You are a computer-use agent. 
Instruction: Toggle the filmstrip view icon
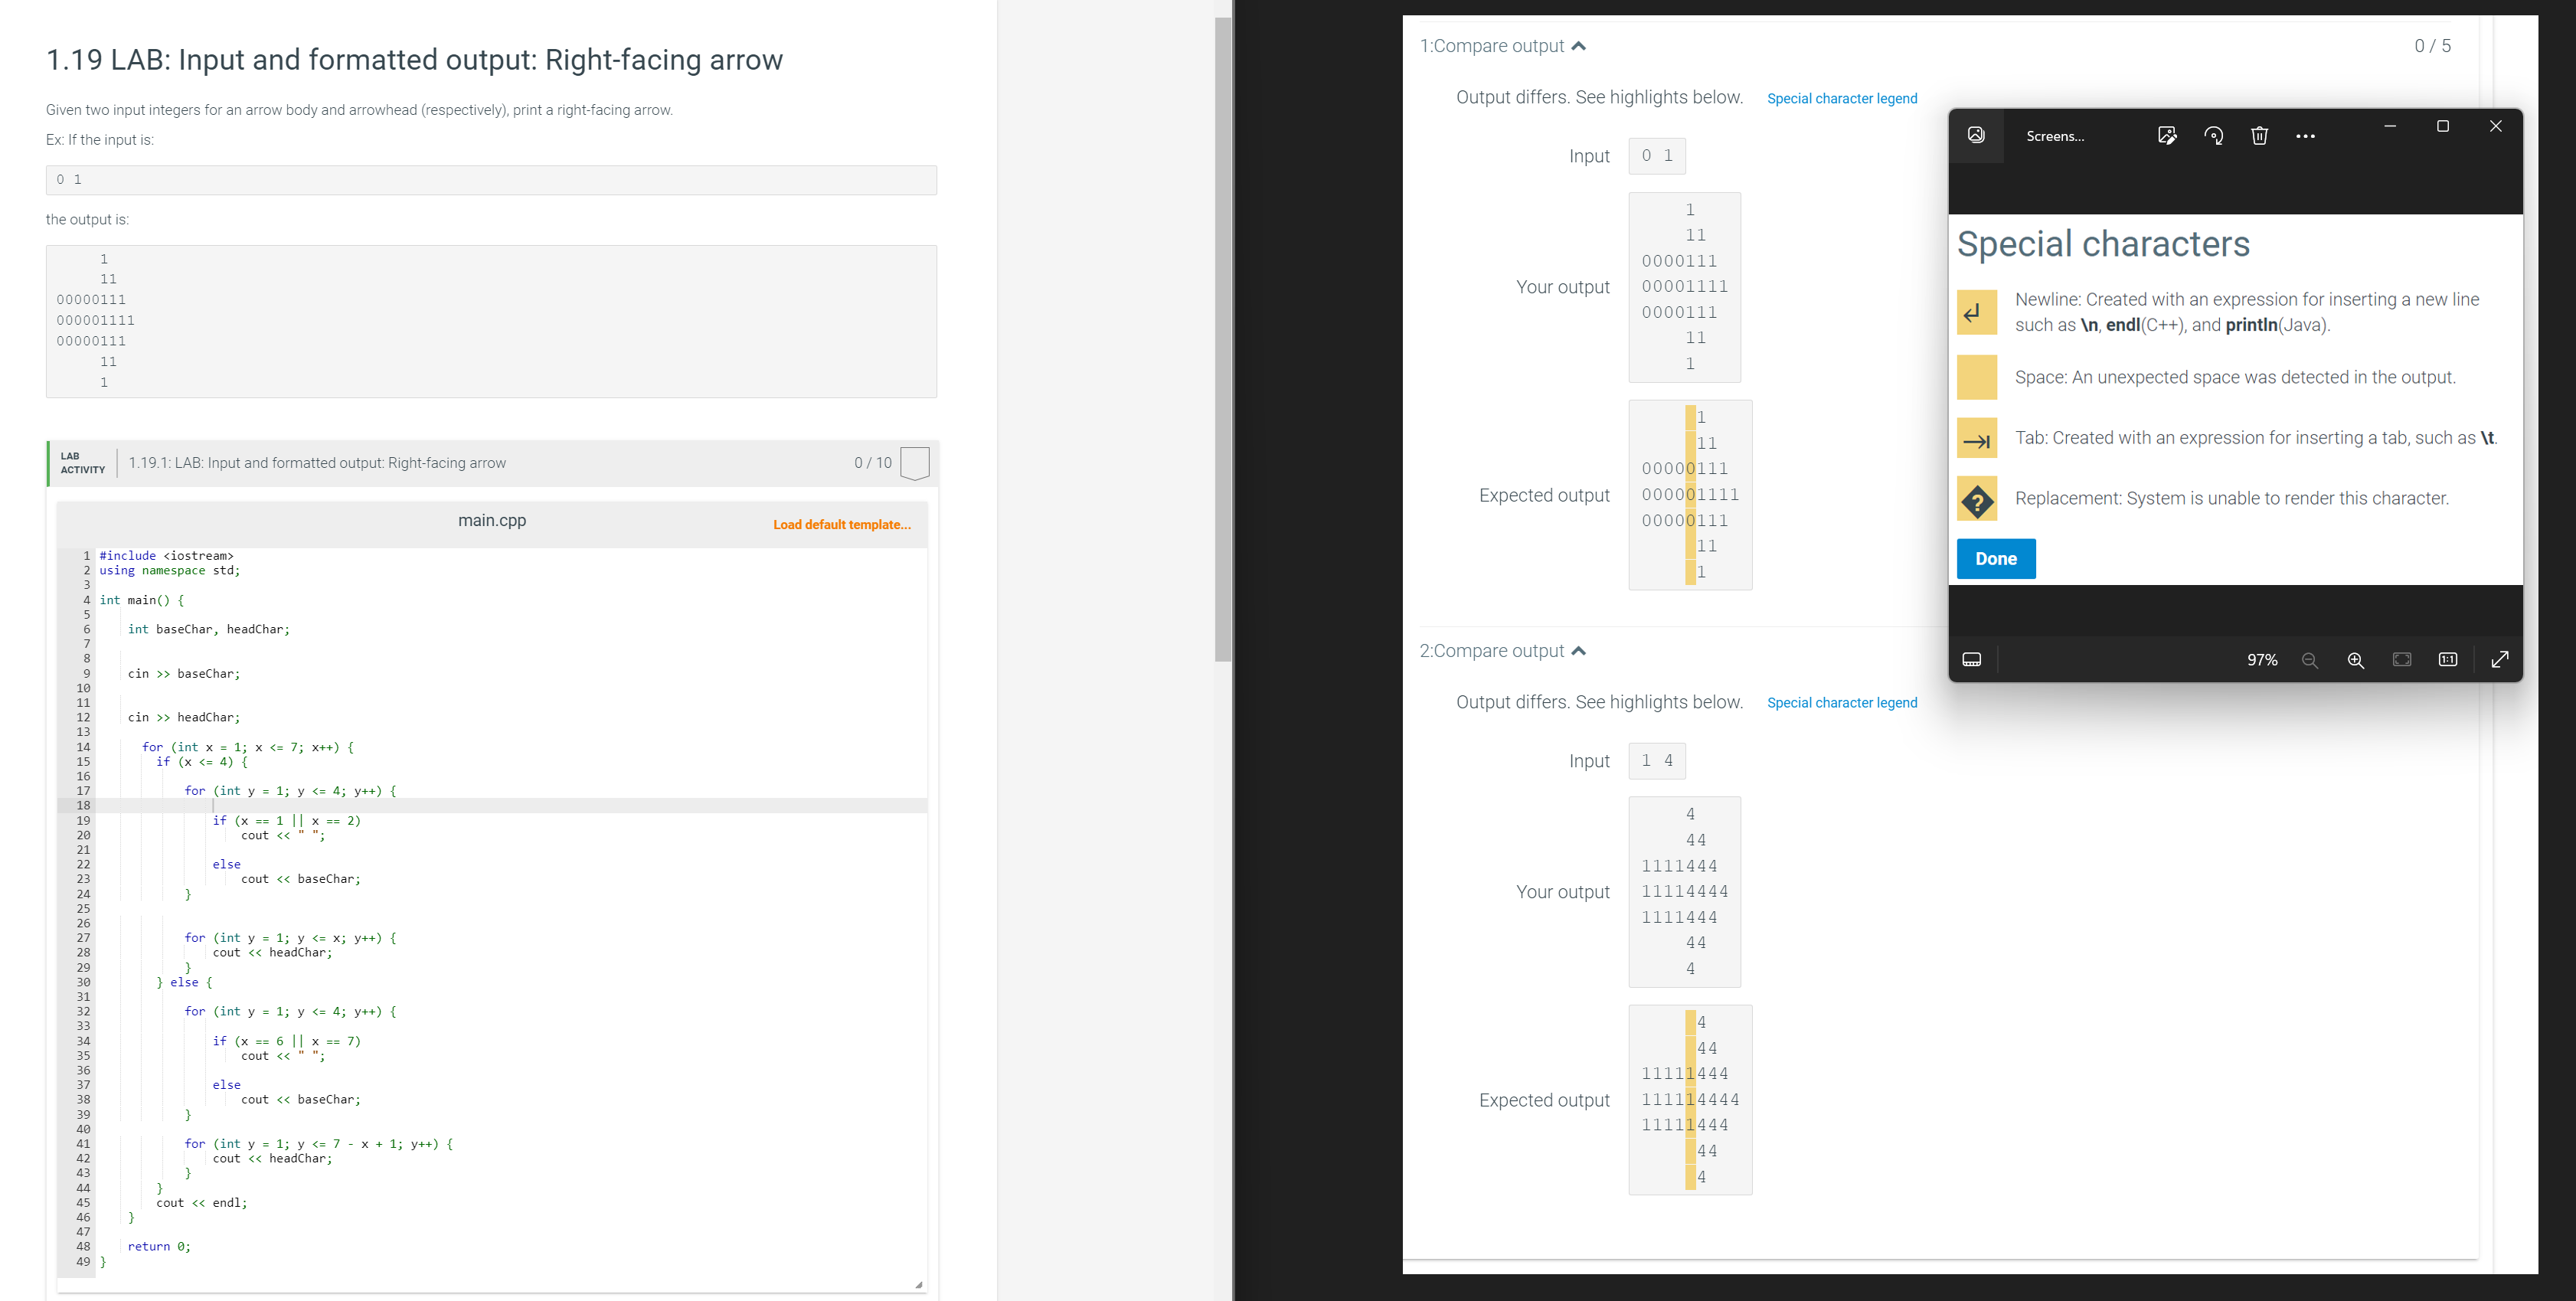1971,660
